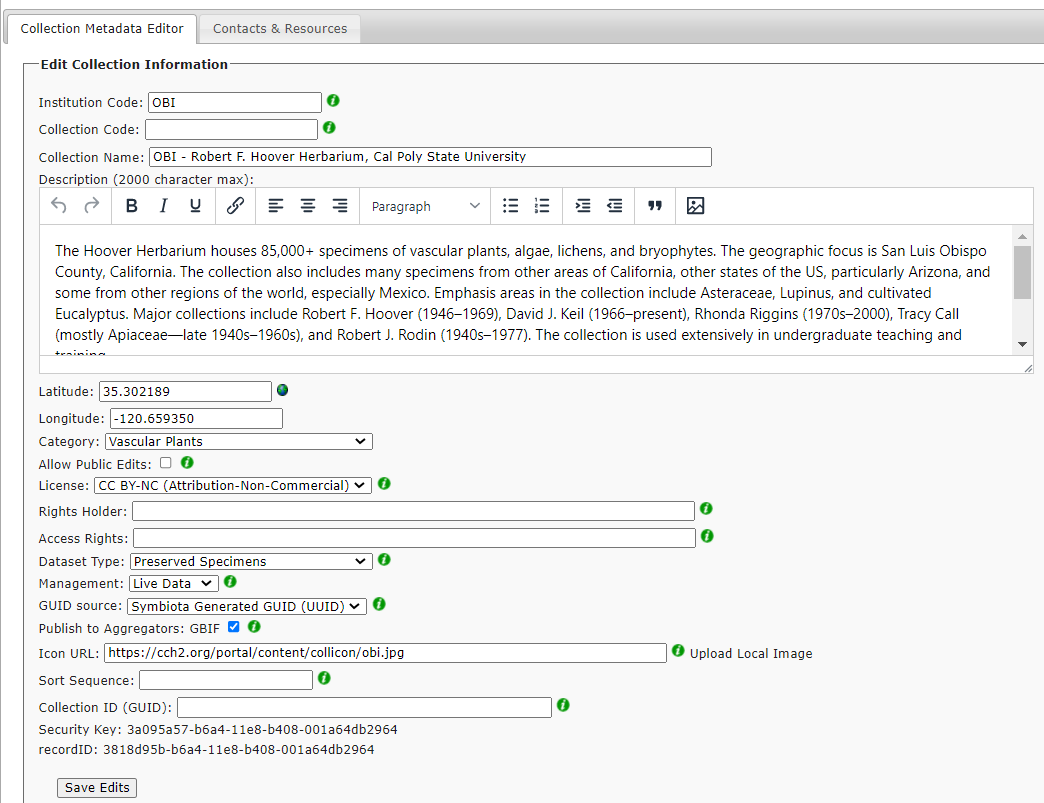
Task: Focus the Institution Code field
Action: (x=234, y=103)
